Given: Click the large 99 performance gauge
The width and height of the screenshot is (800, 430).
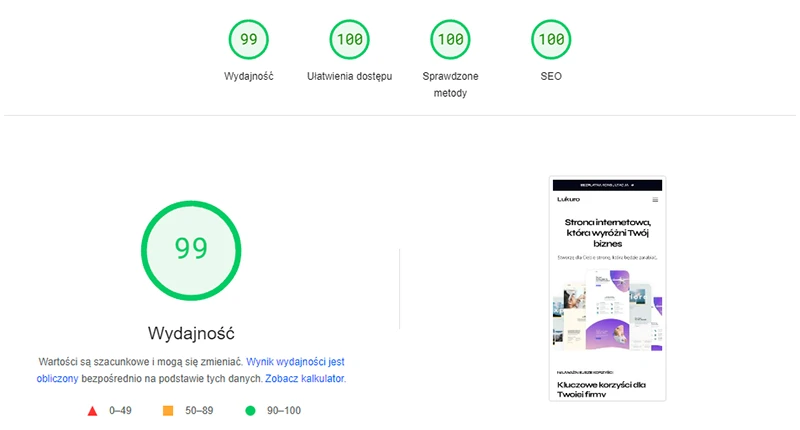Looking at the screenshot, I should (191, 248).
